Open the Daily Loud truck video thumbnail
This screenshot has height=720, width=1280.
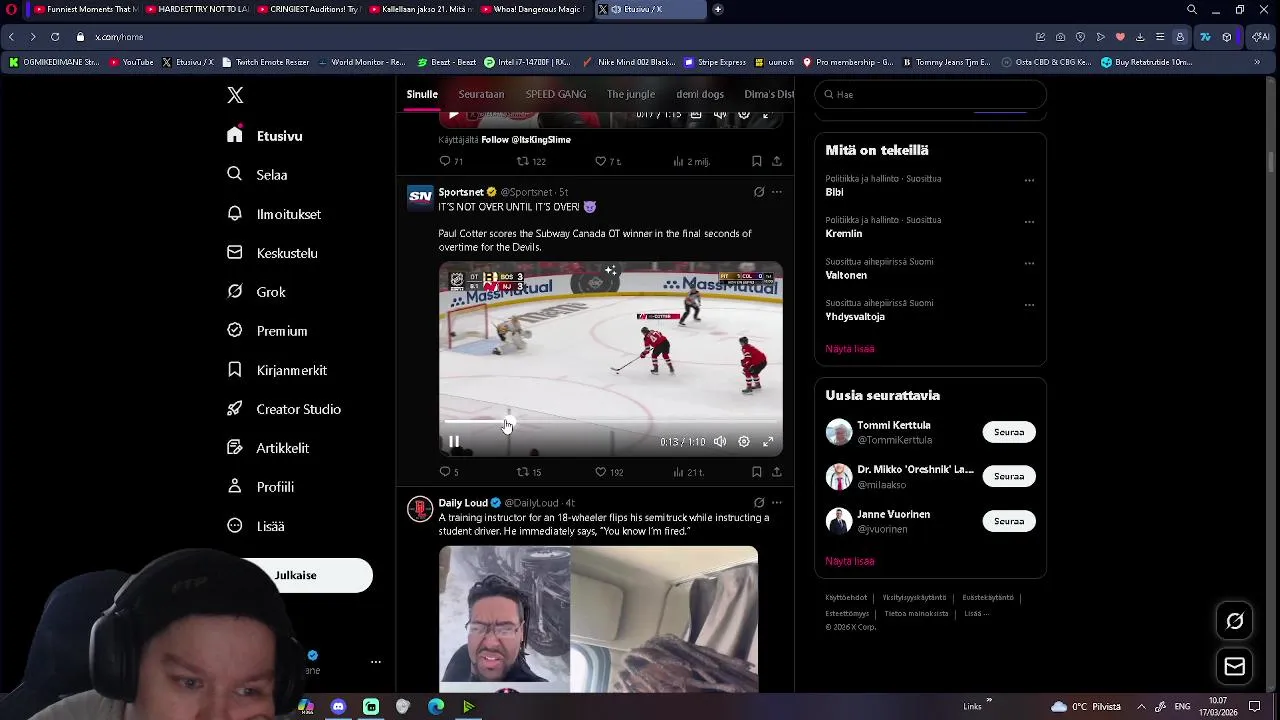click(598, 619)
